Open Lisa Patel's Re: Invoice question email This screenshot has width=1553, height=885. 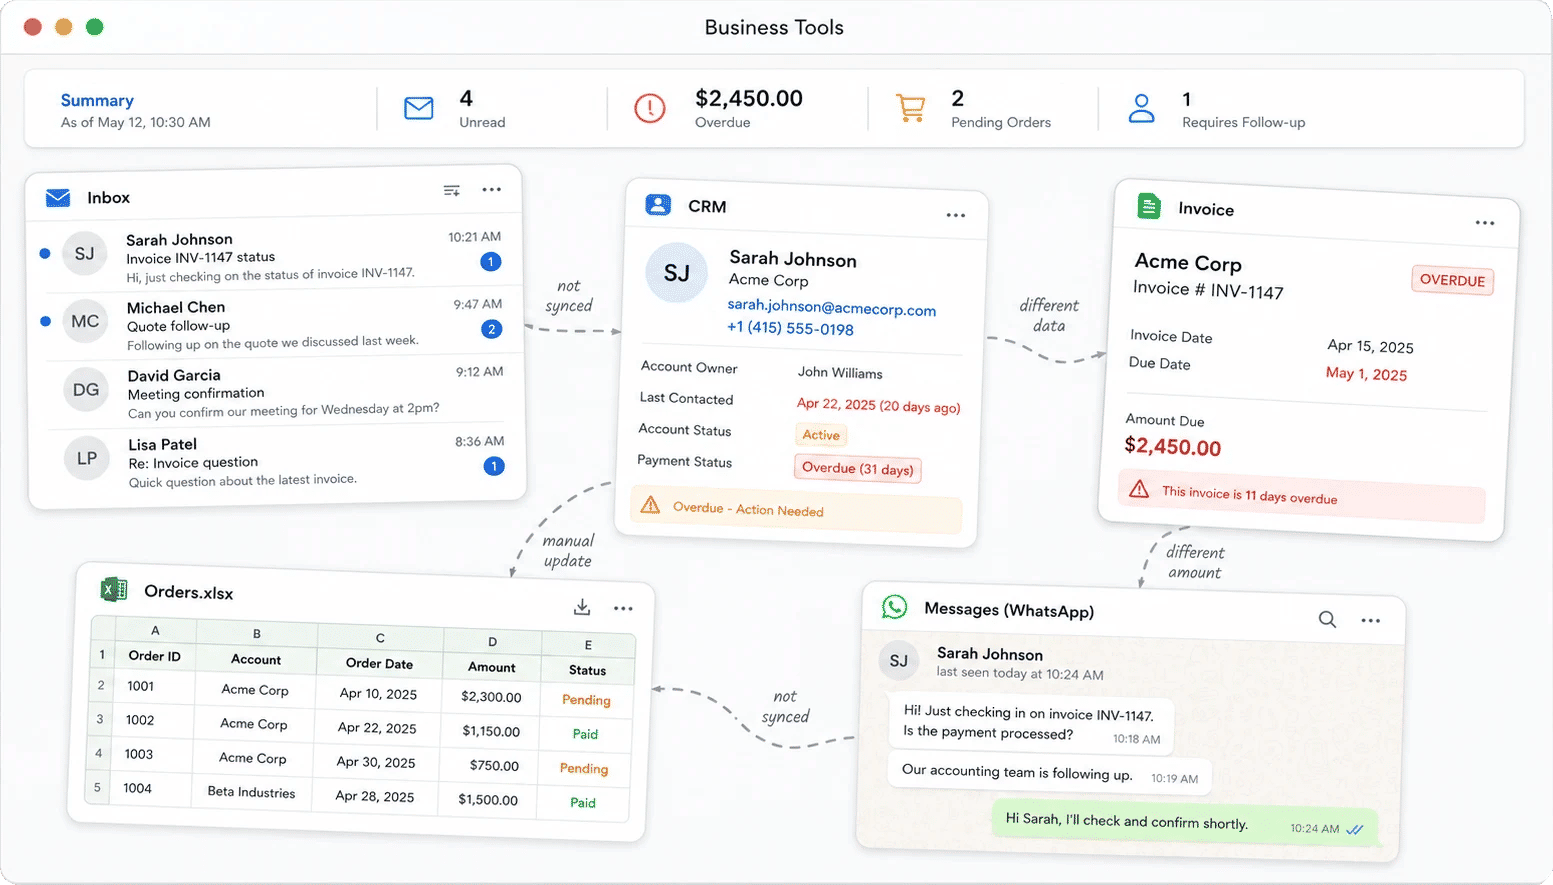(276, 461)
